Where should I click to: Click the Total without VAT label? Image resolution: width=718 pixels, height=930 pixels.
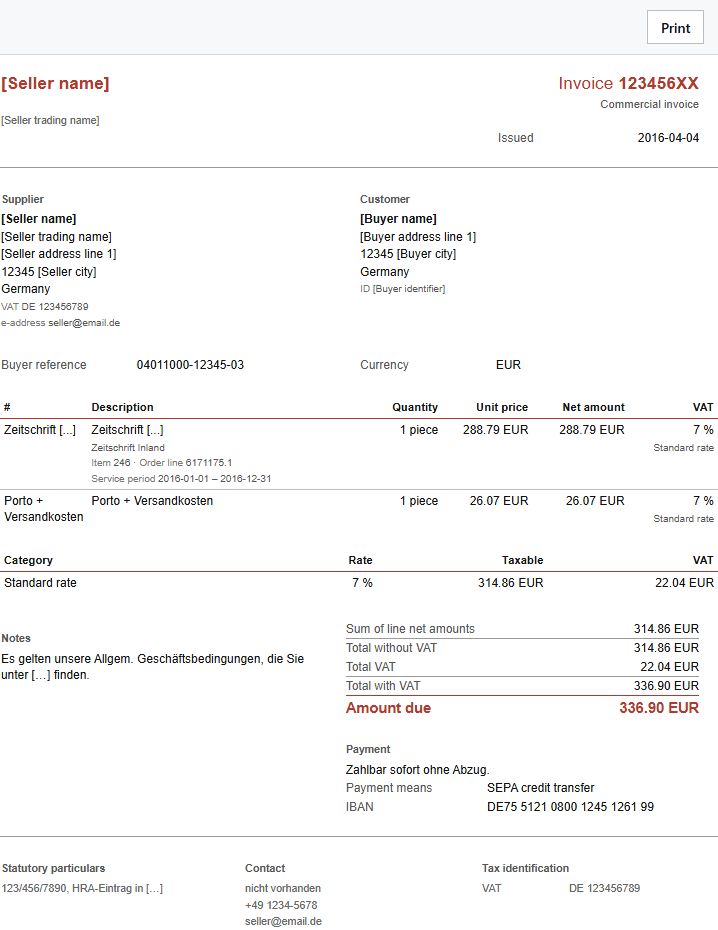(391, 648)
